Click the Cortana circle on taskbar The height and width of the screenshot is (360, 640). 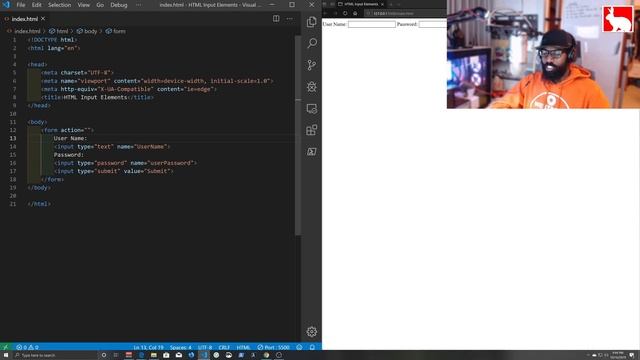104,355
